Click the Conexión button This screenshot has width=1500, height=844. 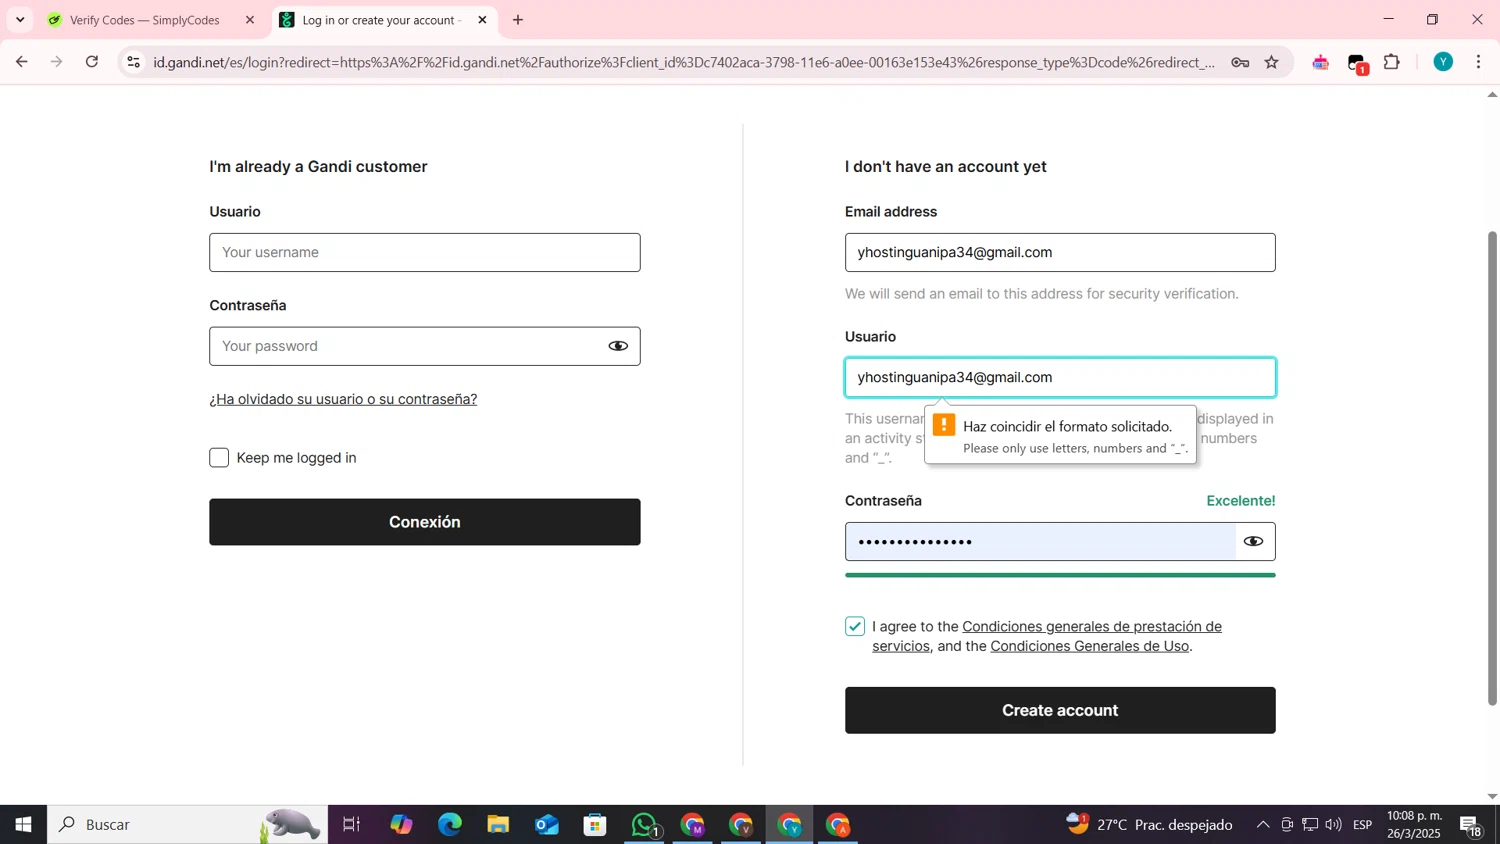point(425,522)
